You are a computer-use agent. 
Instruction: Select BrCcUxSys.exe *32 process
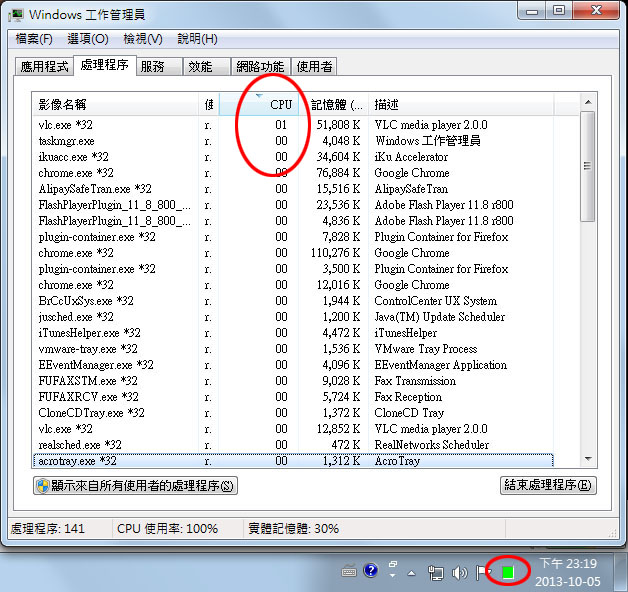[293, 301]
